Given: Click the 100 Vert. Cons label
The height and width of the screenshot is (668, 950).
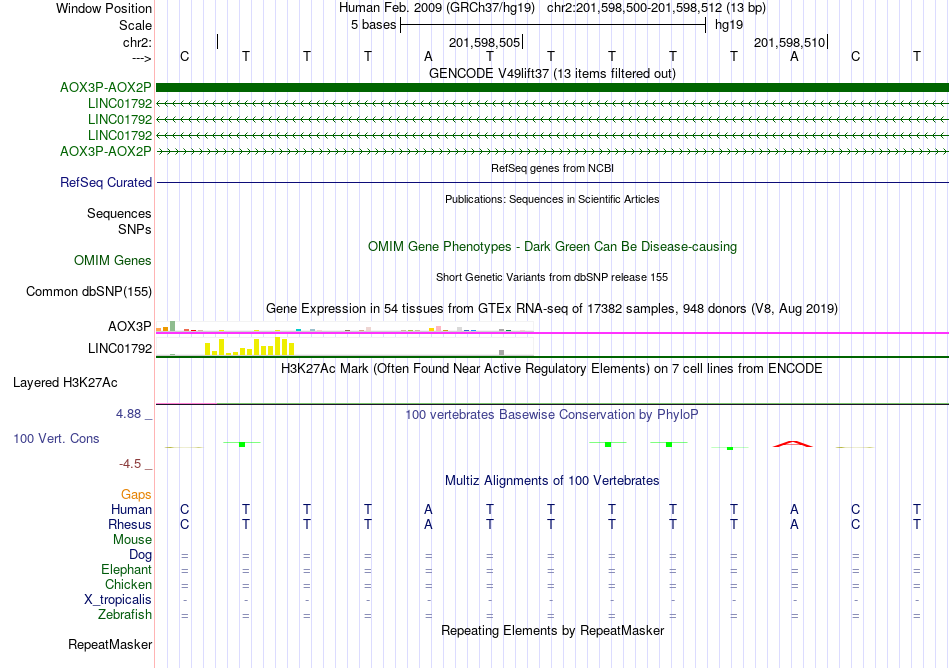Looking at the screenshot, I should point(56,438).
